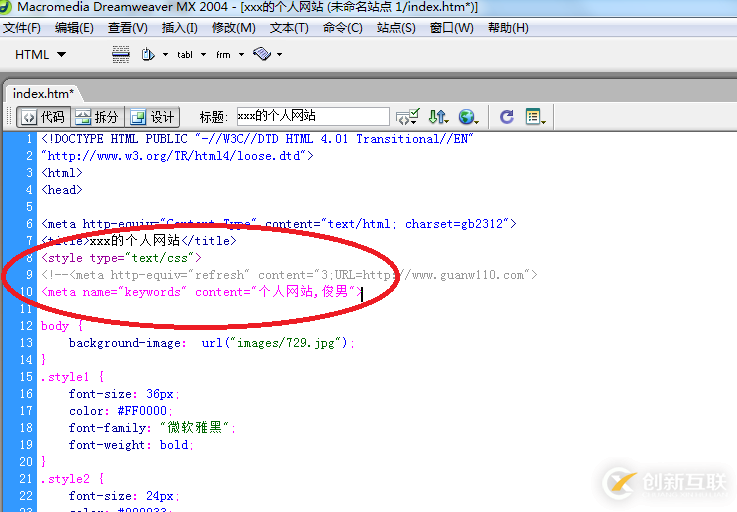Open the 命令(C) menu
This screenshot has height=512, width=737.
point(343,28)
